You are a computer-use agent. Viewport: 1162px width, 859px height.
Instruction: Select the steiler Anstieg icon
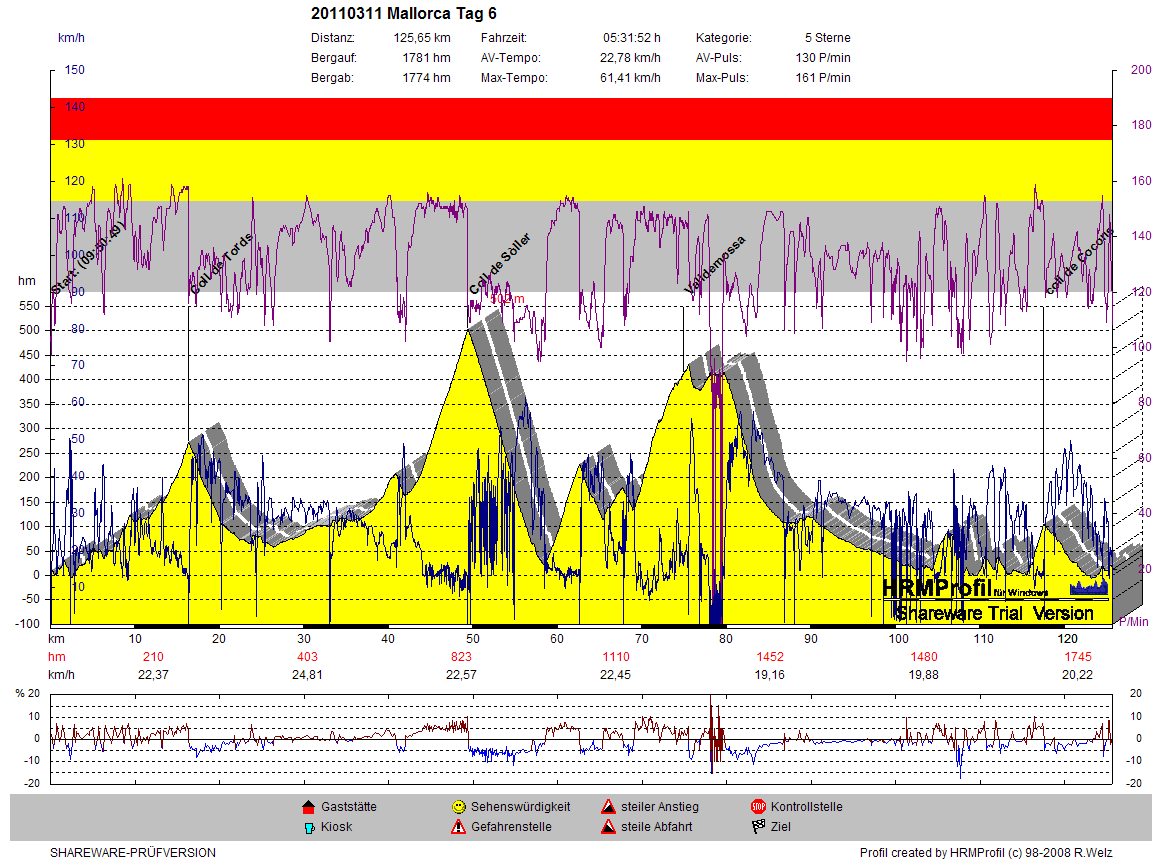pyautogui.click(x=608, y=807)
